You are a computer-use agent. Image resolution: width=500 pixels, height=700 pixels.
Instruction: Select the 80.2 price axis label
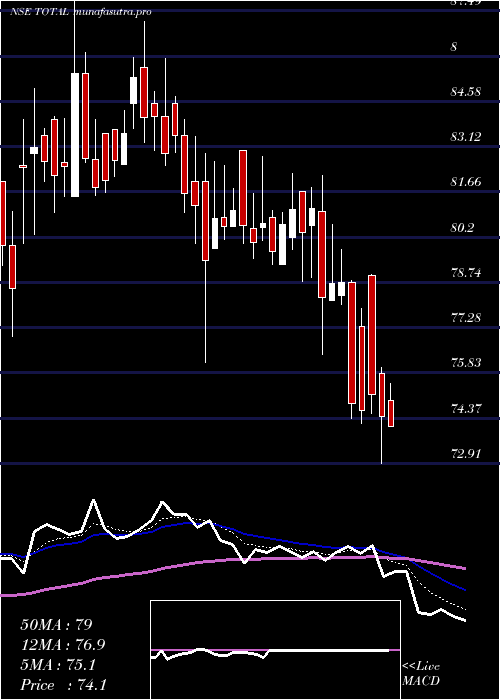(463, 228)
